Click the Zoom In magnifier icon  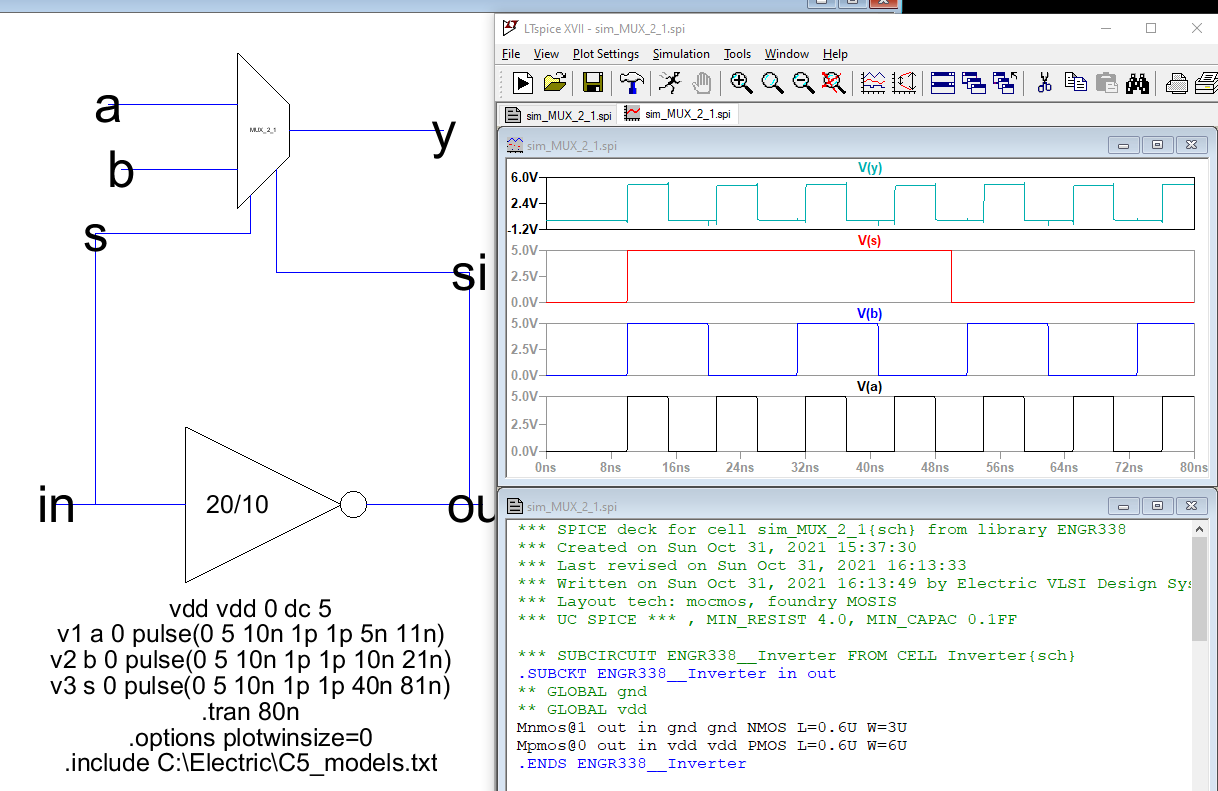click(x=740, y=83)
